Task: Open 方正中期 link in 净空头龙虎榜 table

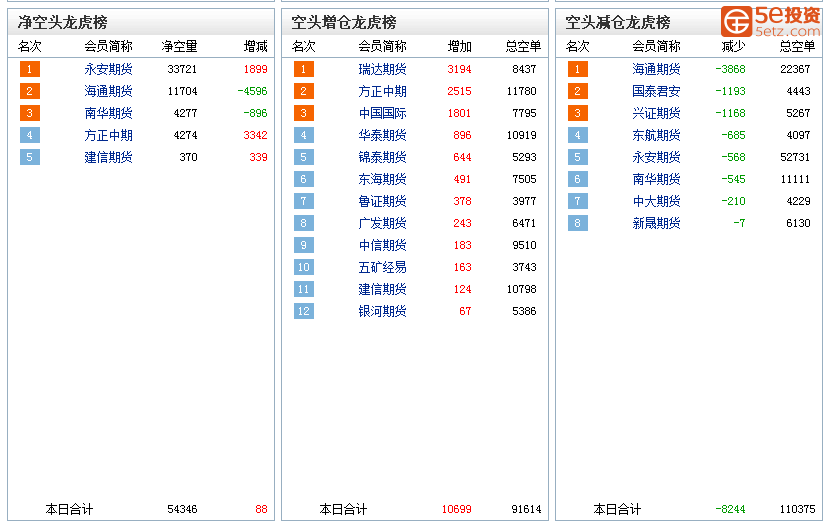Action: (x=108, y=135)
